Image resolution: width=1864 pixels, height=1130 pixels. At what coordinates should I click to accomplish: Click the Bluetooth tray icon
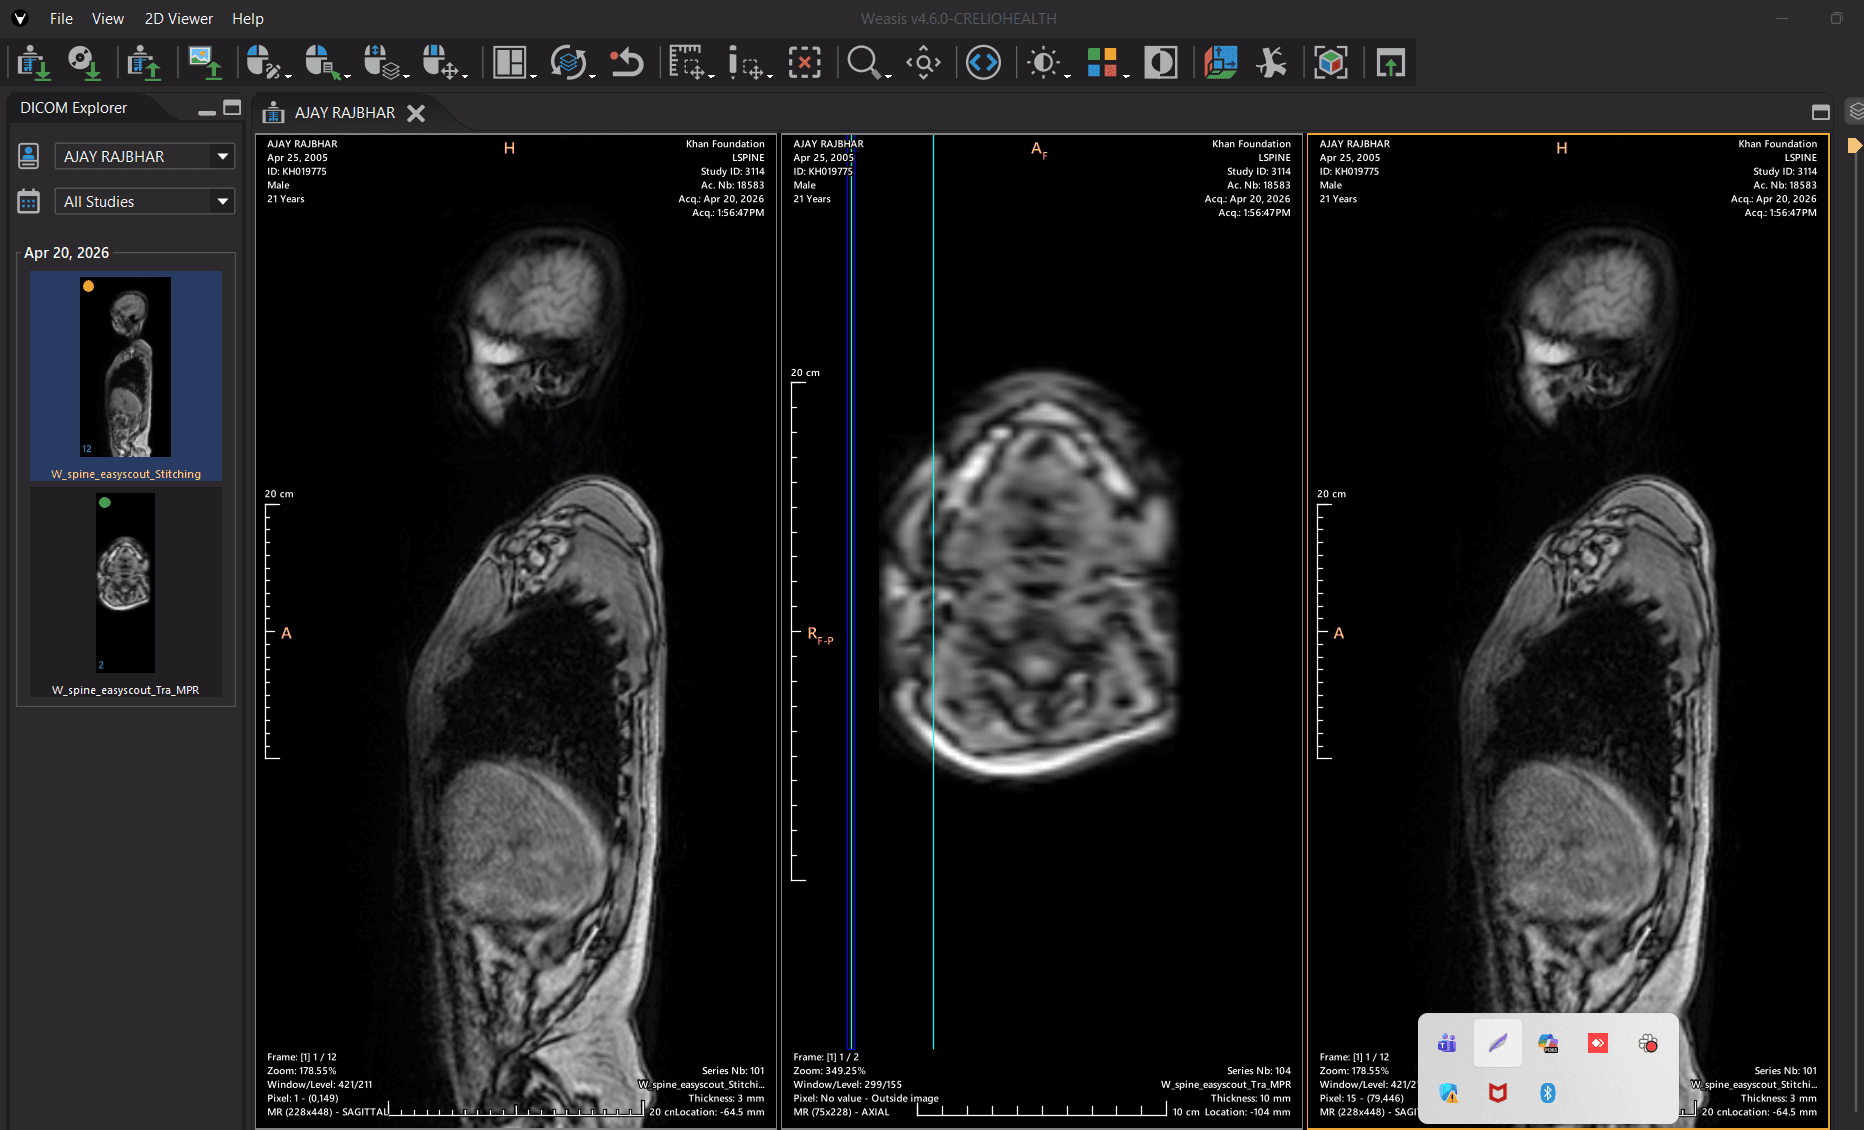click(x=1548, y=1093)
